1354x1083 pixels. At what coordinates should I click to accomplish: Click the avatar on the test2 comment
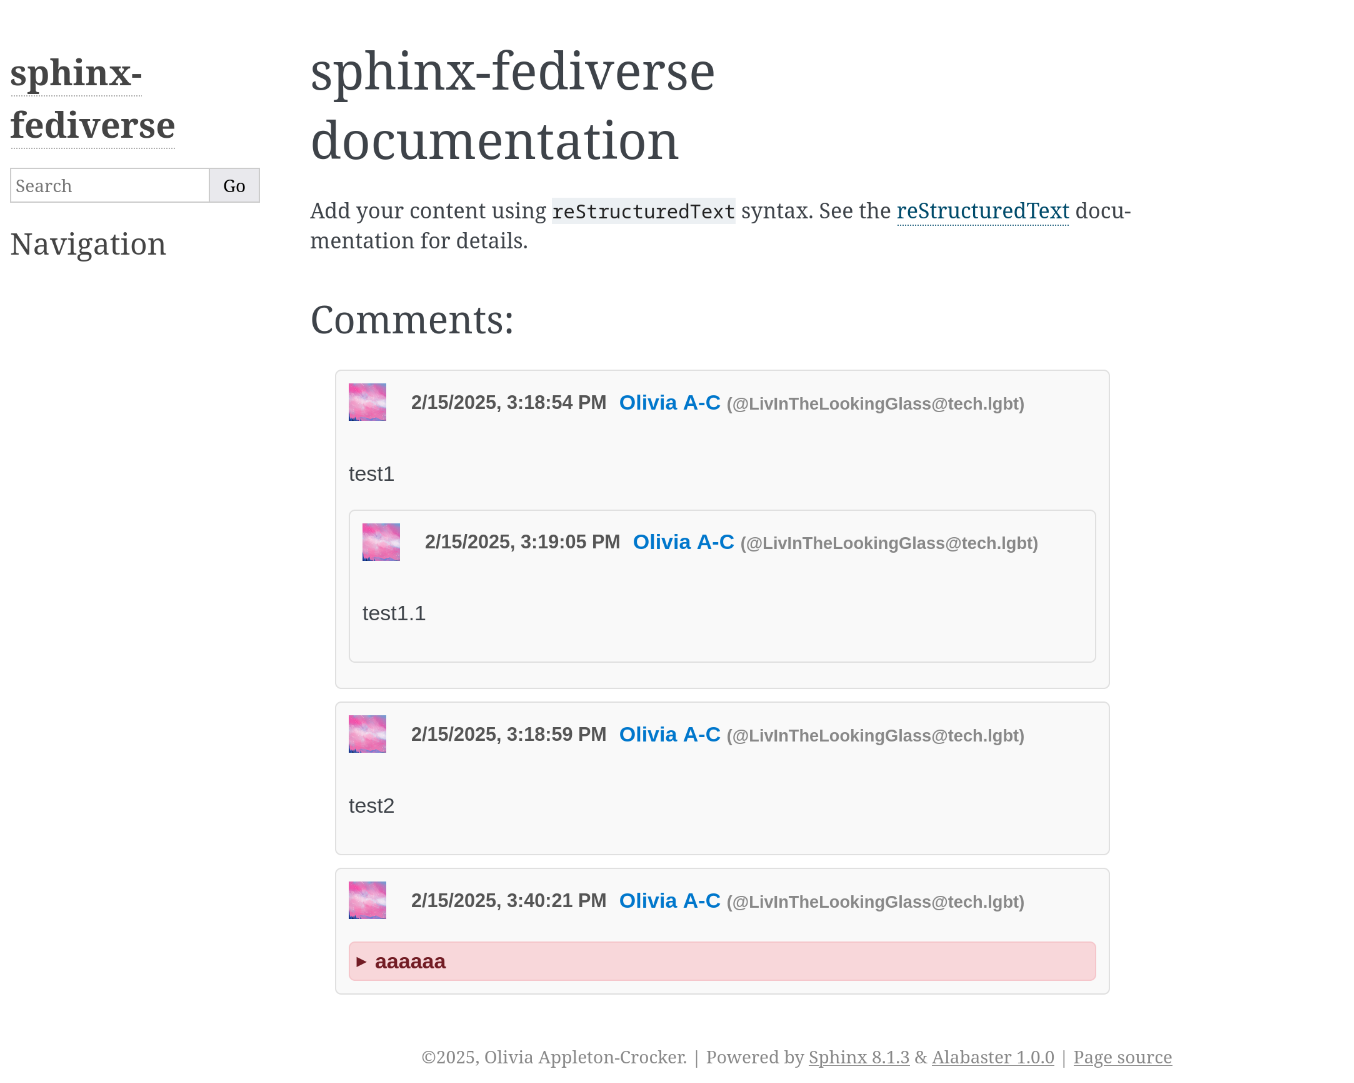pos(366,733)
